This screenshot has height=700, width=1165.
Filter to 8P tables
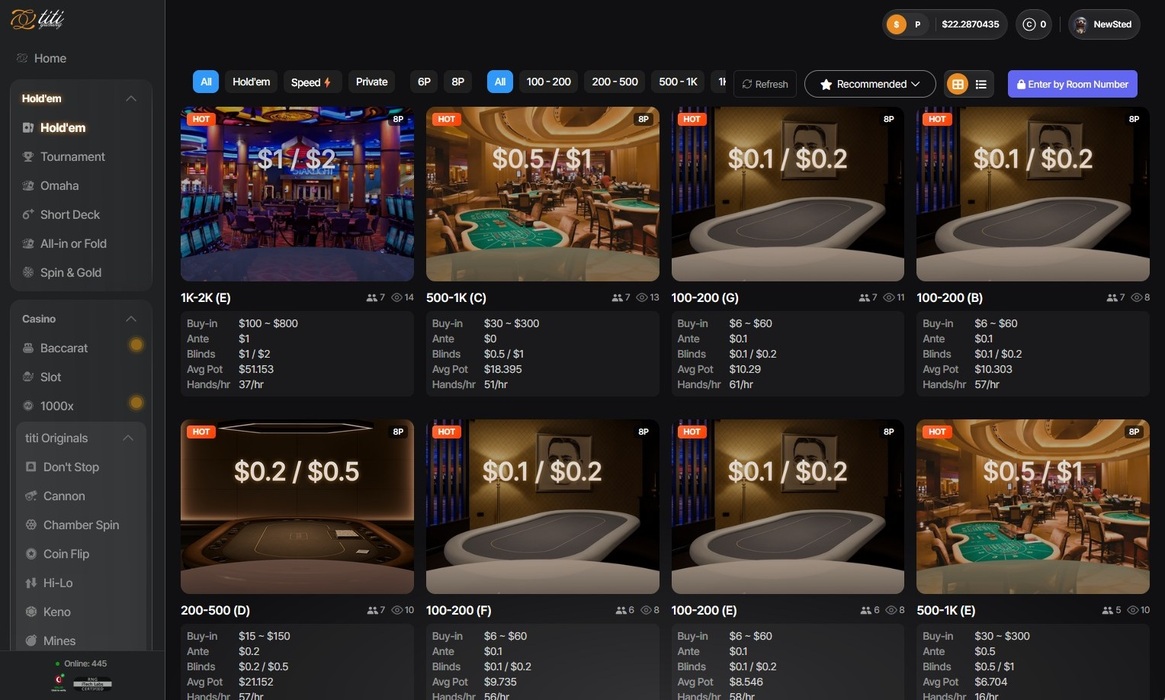coord(458,82)
